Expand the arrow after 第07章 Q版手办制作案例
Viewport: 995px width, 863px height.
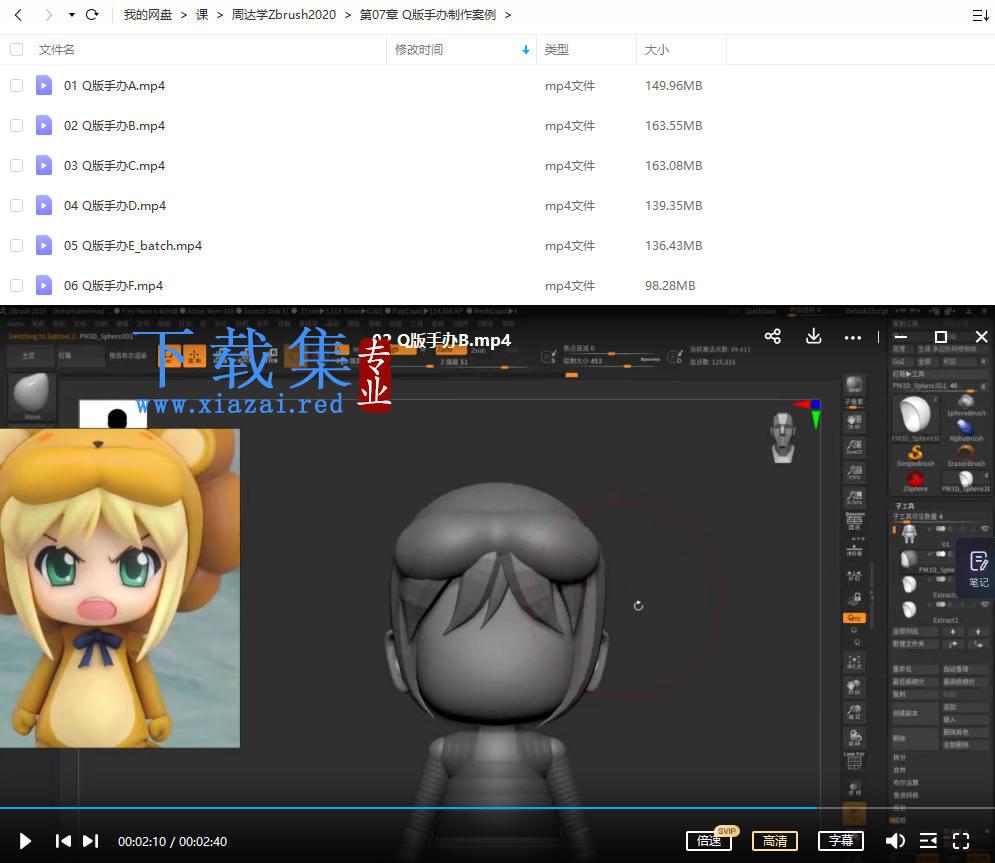coord(508,15)
